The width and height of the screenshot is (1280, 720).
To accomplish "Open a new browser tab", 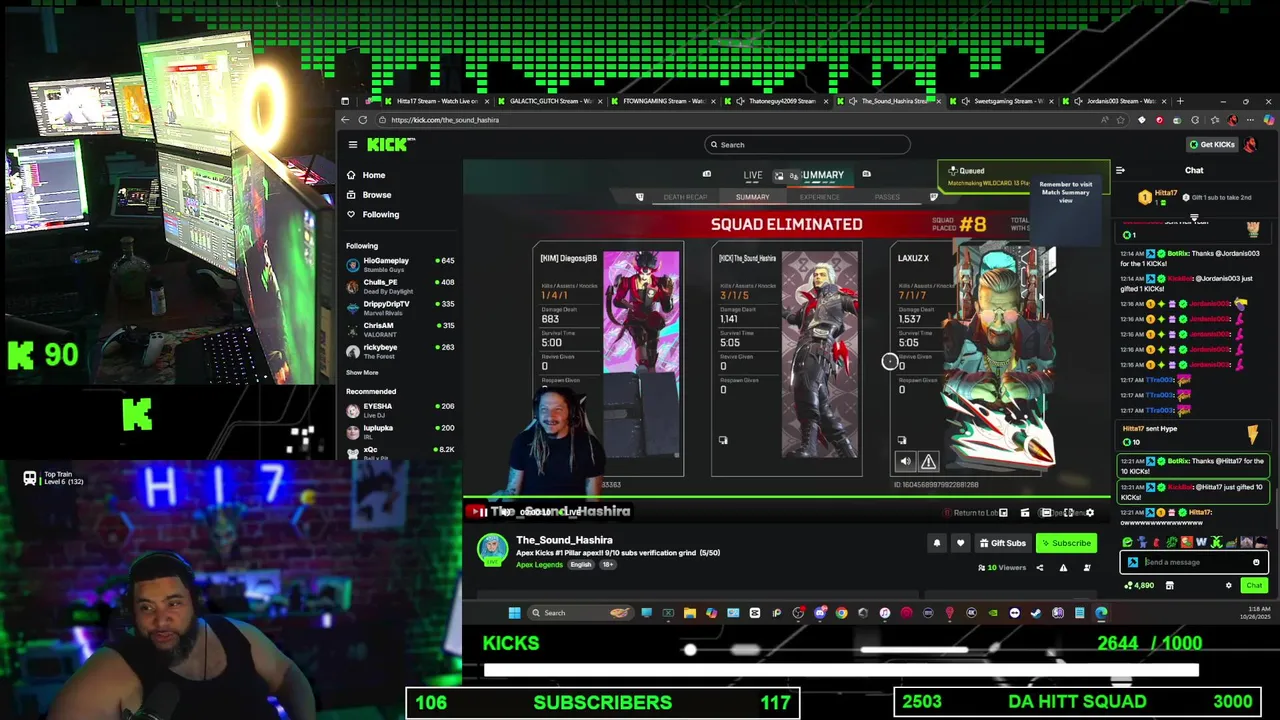I will [x=1180, y=101].
